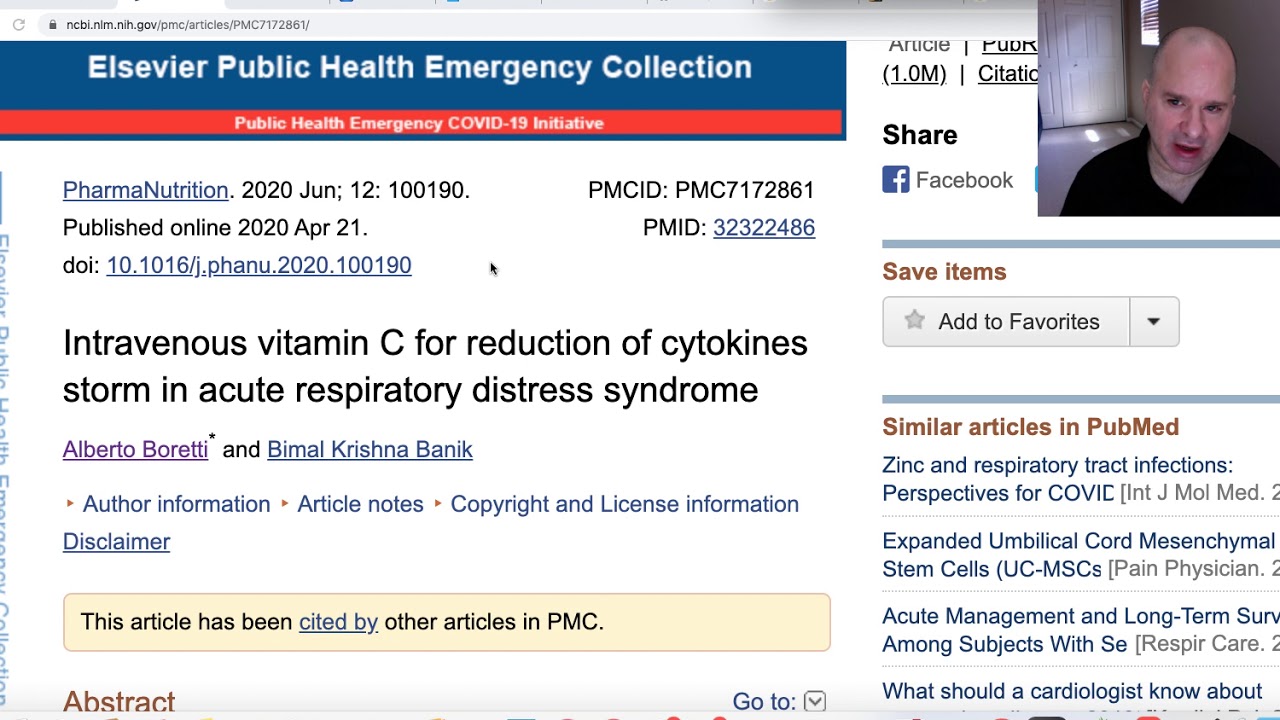Click the lock icon in address bar
Image resolution: width=1280 pixels, height=720 pixels.
coord(52,25)
